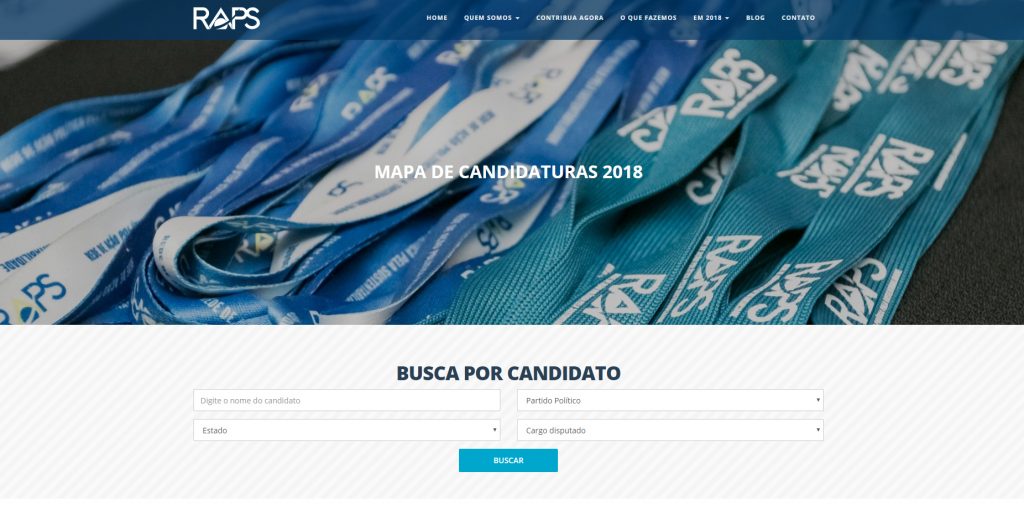Click the RAPS logo in header
The image size is (1024, 513).
pos(227,18)
